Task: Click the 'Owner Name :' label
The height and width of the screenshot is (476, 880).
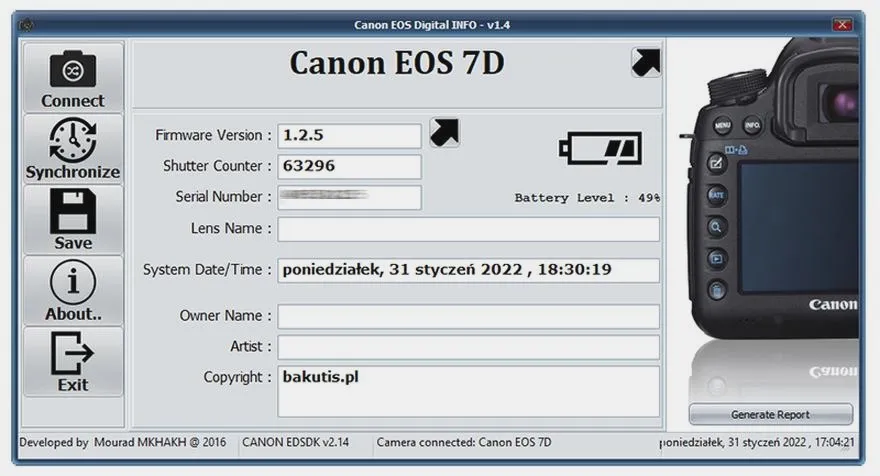Action: [226, 316]
